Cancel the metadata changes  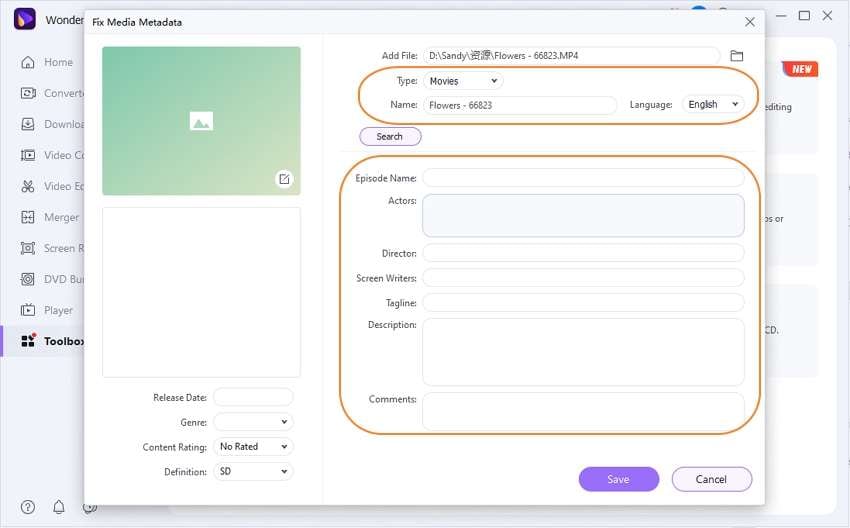(711, 479)
